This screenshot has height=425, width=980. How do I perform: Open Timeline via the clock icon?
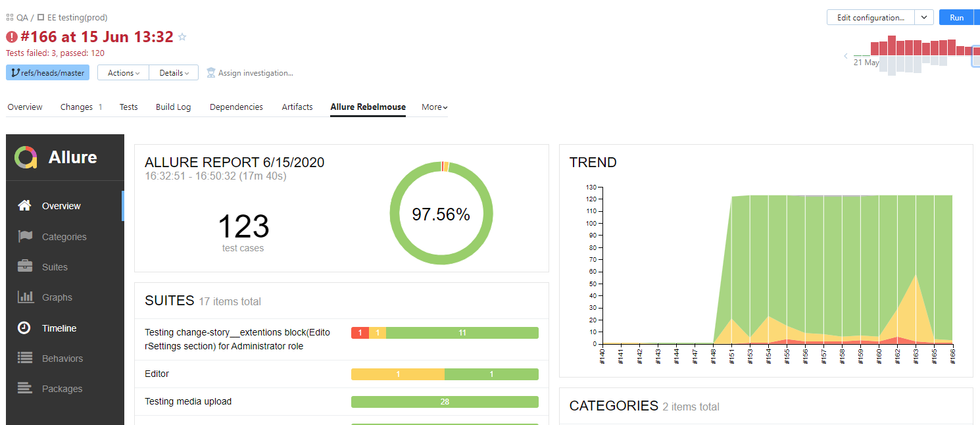click(x=25, y=328)
